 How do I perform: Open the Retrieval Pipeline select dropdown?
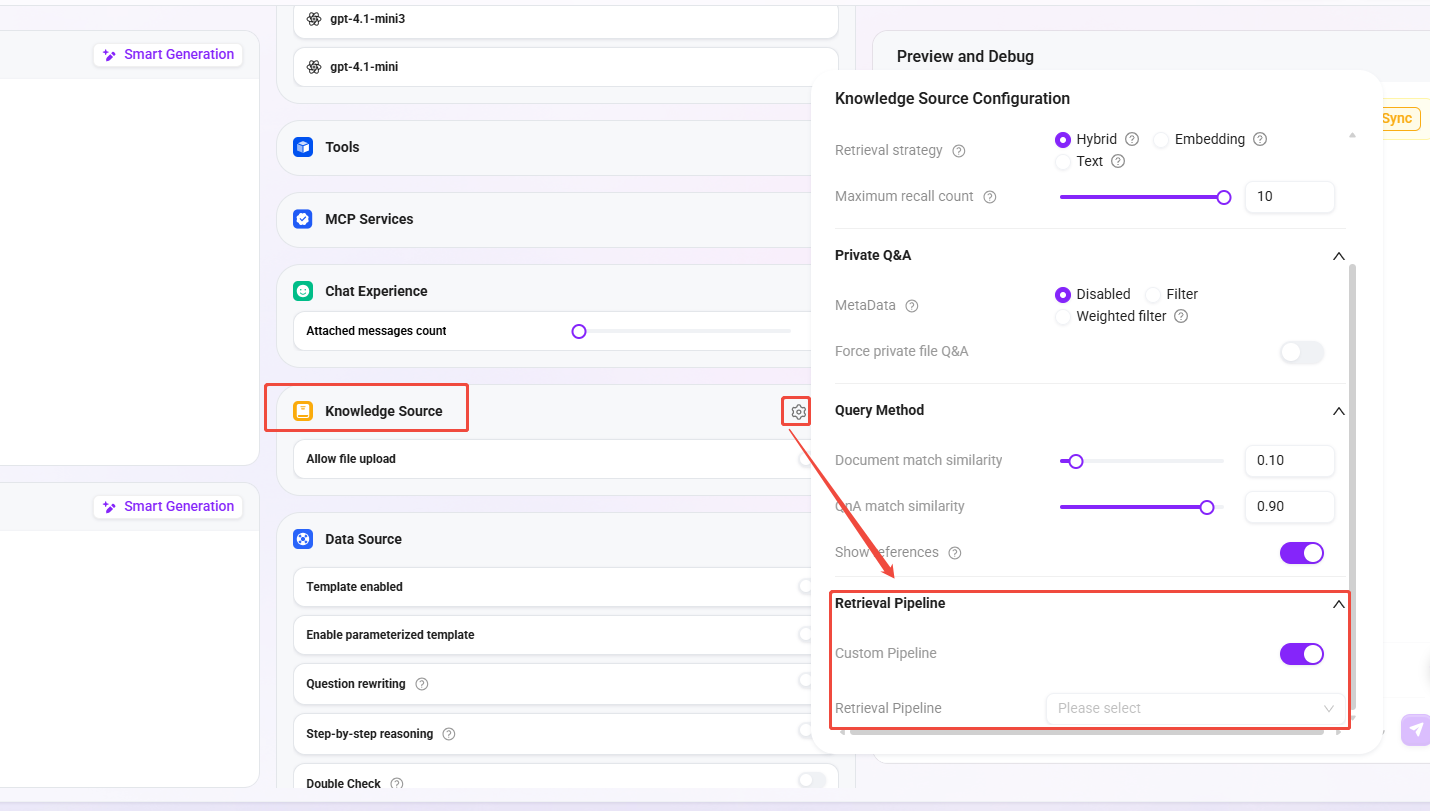pos(1196,708)
